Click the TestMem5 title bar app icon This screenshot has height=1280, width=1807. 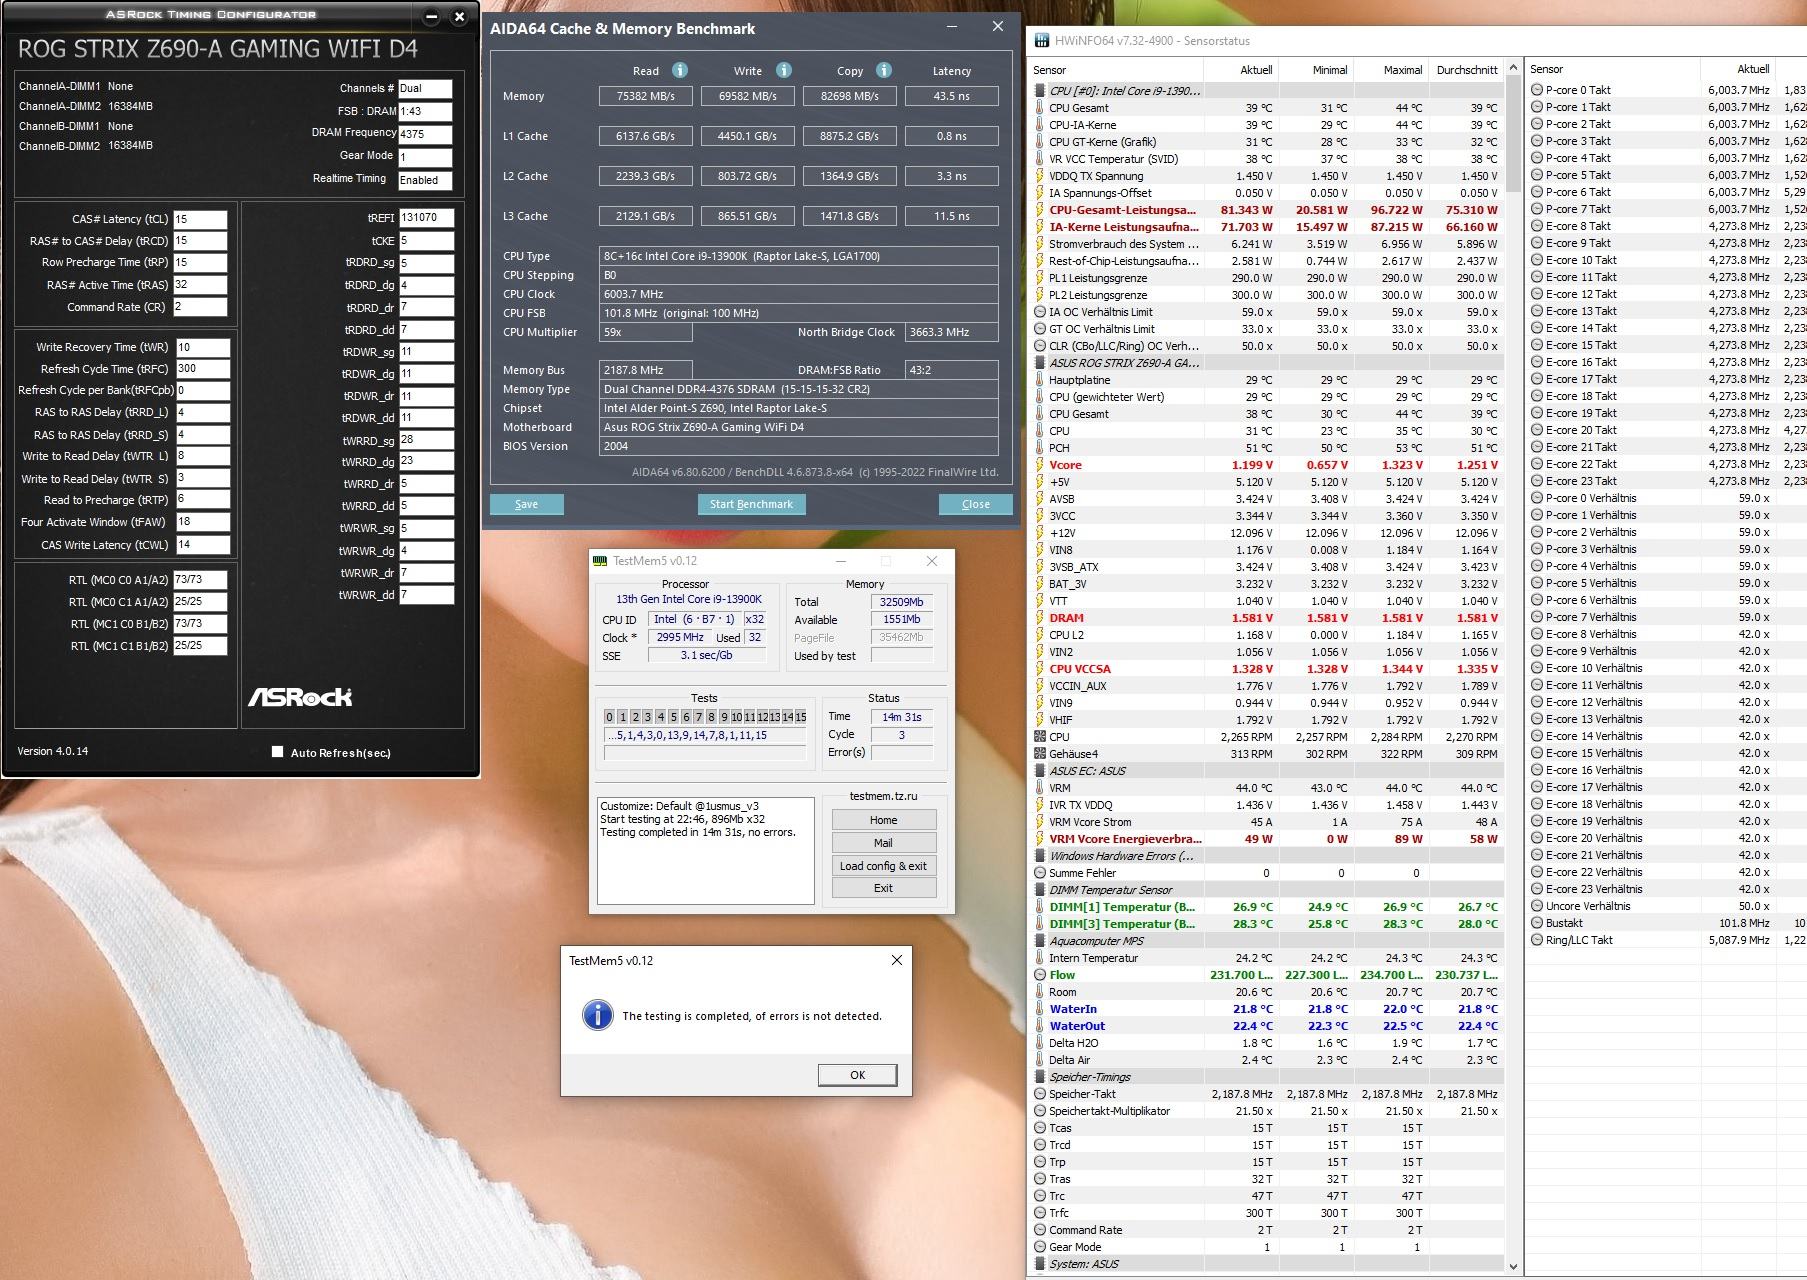click(x=601, y=561)
